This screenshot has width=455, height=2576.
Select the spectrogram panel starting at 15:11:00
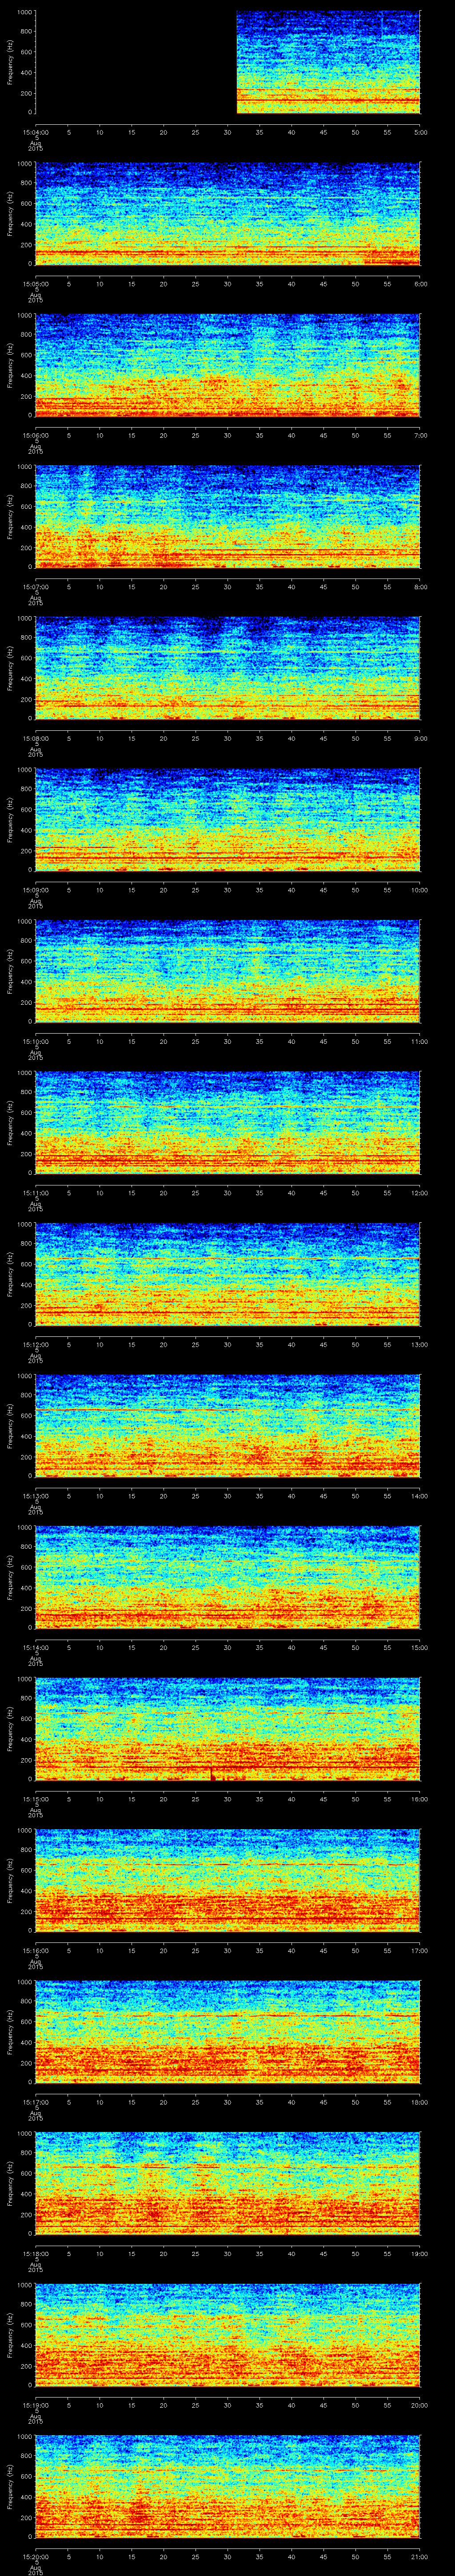(x=228, y=1123)
